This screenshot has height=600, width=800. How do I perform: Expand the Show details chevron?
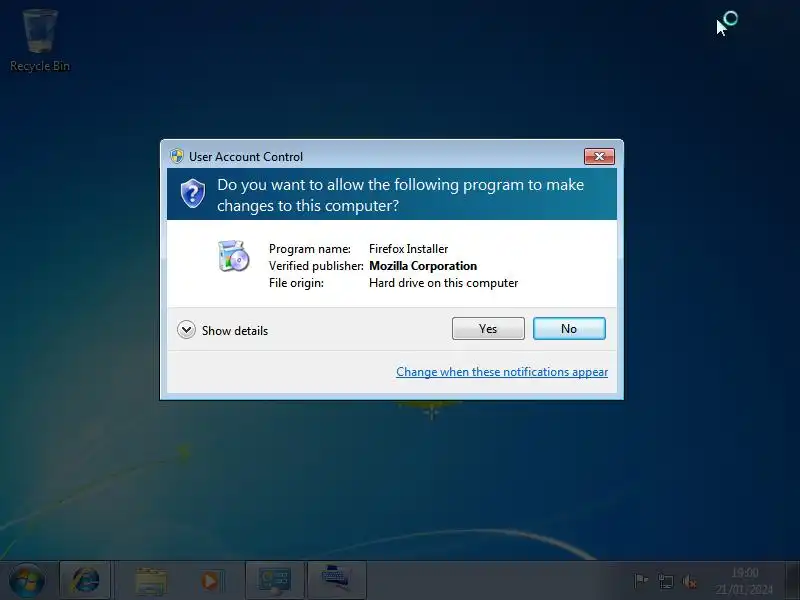pos(186,330)
